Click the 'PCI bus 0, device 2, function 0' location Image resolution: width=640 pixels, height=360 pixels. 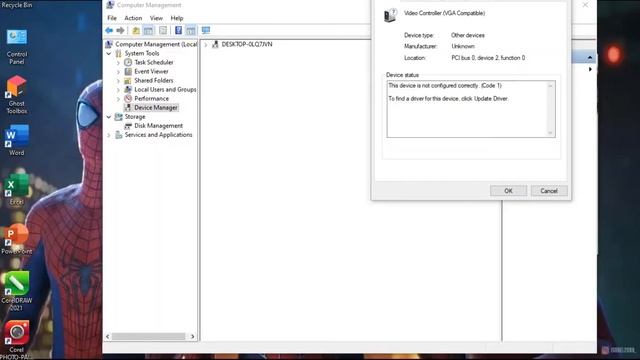[488, 58]
